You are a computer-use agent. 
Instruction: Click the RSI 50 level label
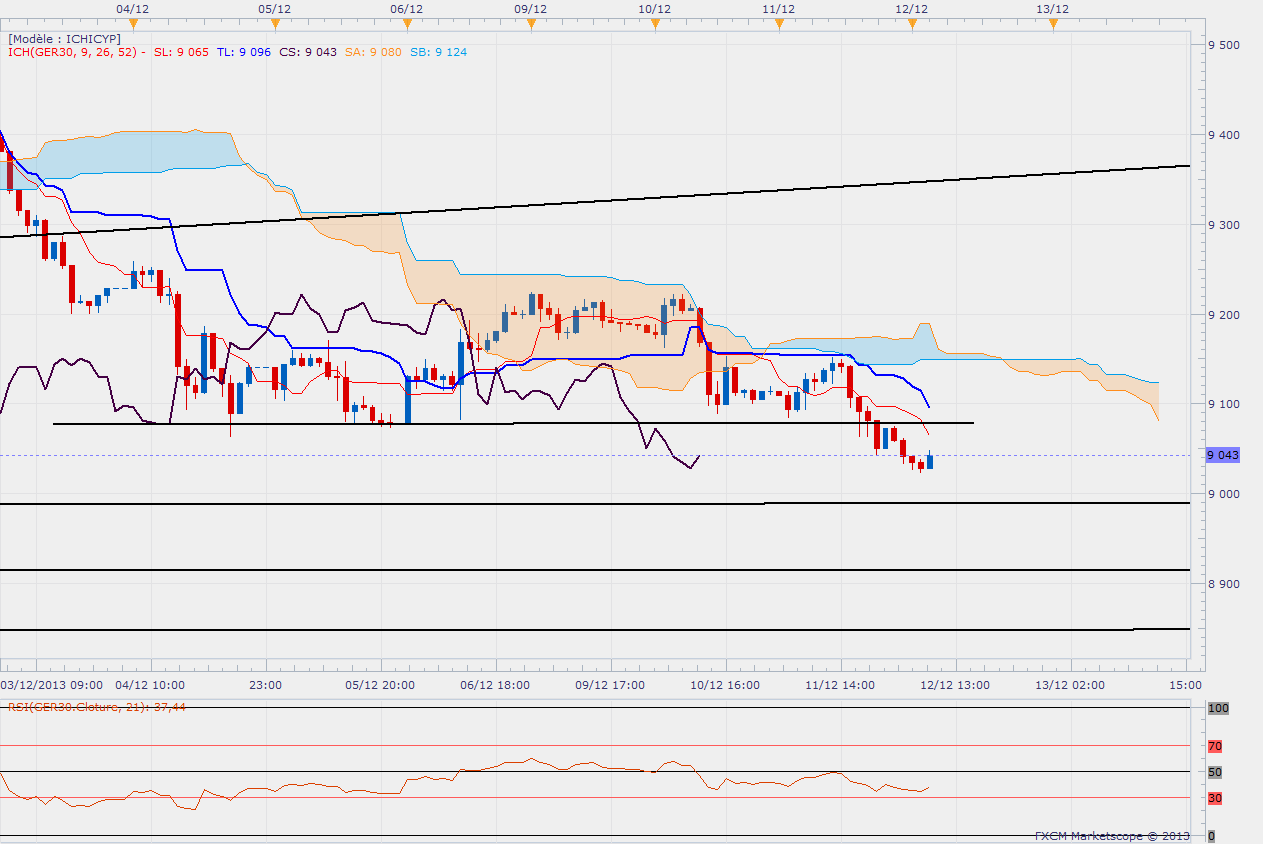point(1215,772)
